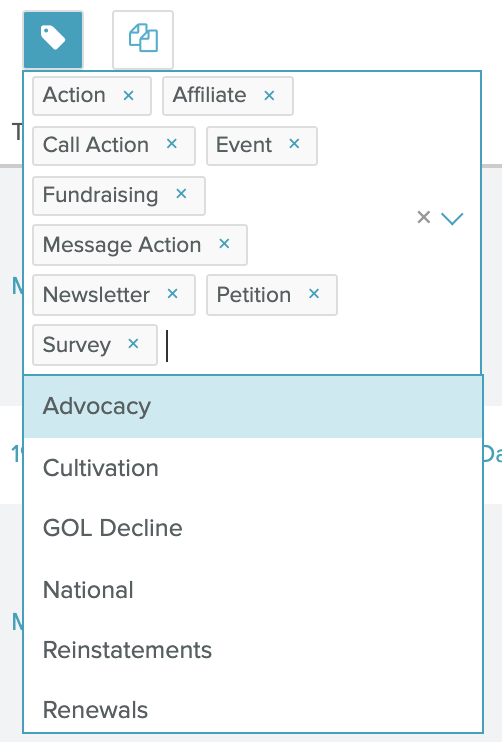The height and width of the screenshot is (754, 502).
Task: Pick Reinstatements from dropdown options
Action: point(253,650)
